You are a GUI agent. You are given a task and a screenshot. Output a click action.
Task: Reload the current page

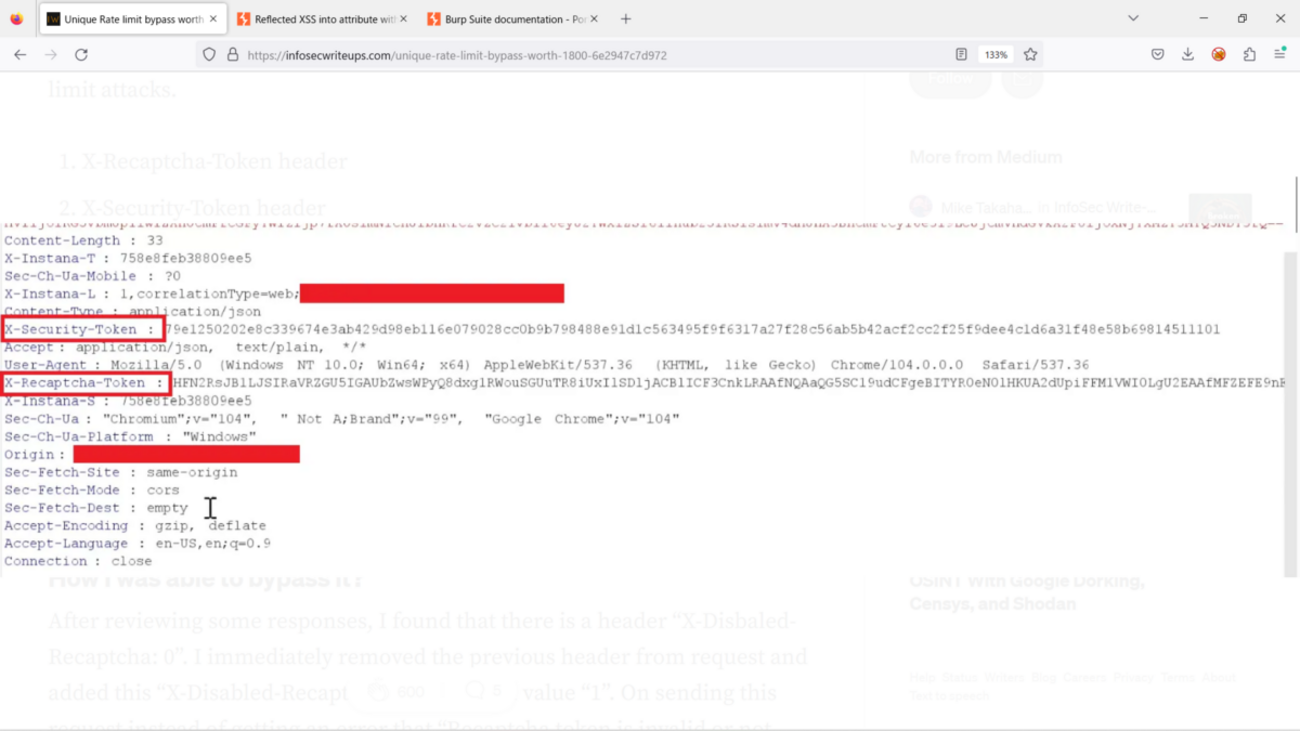click(82, 55)
